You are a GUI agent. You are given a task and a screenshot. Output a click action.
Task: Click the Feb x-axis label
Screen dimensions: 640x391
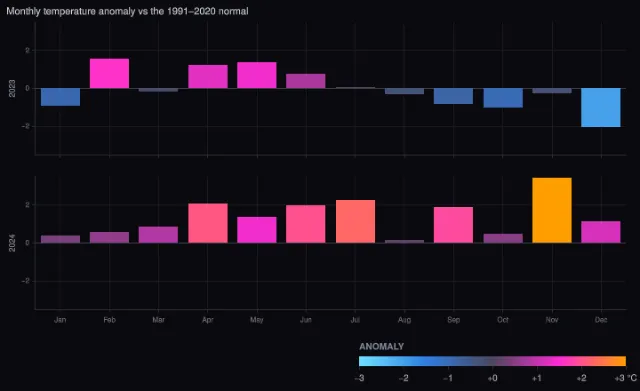(x=109, y=320)
